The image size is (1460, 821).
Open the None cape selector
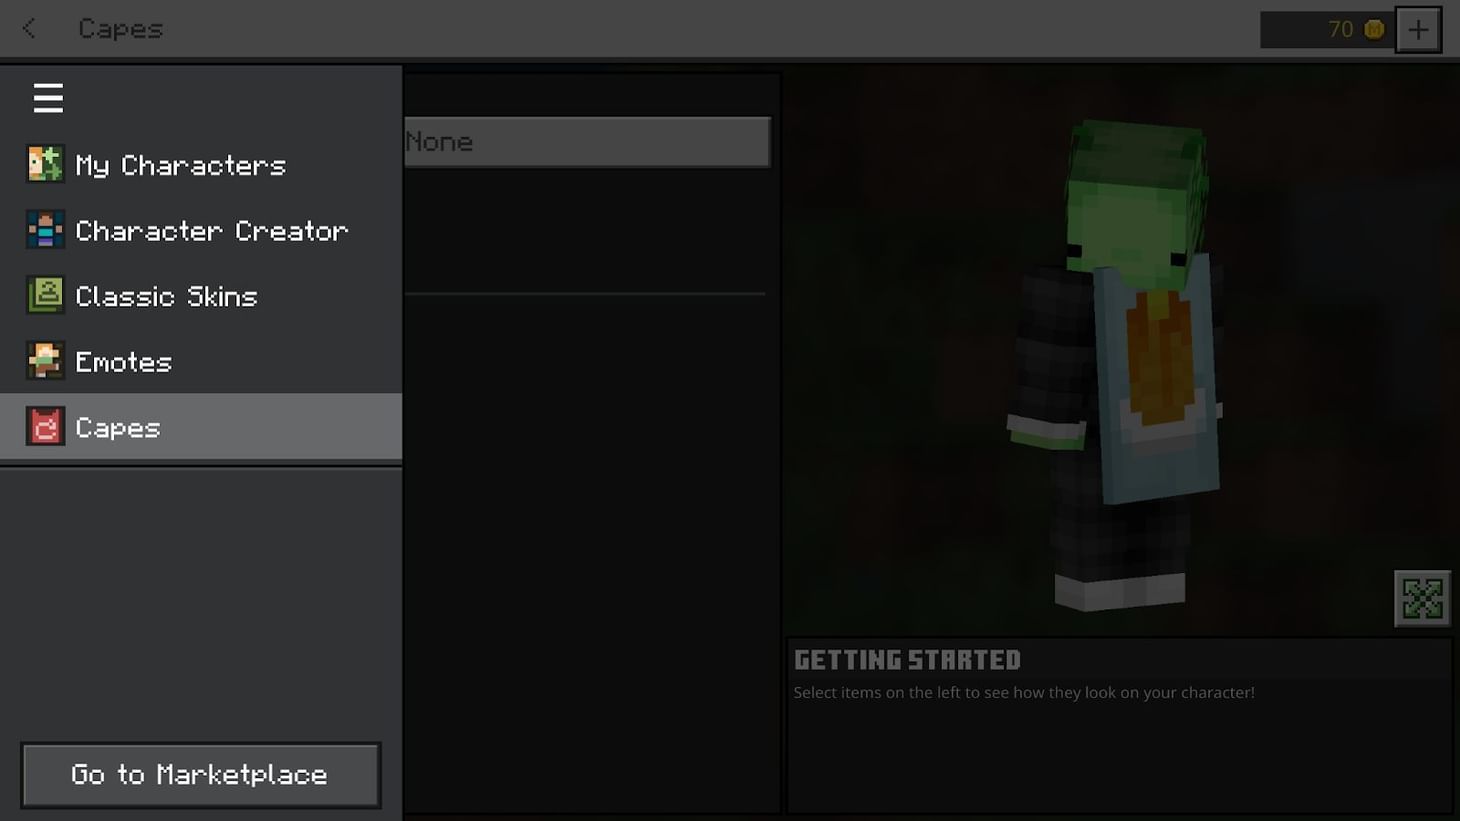pyautogui.click(x=585, y=141)
